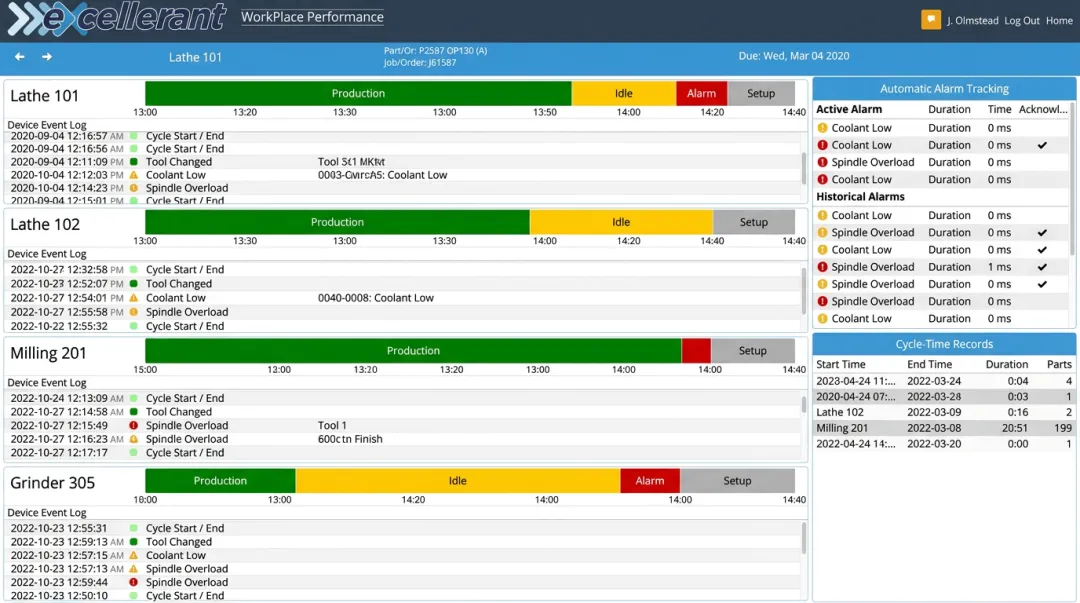Select Lathe 102 Setup timeline segment
This screenshot has width=1080, height=603.
tap(754, 222)
